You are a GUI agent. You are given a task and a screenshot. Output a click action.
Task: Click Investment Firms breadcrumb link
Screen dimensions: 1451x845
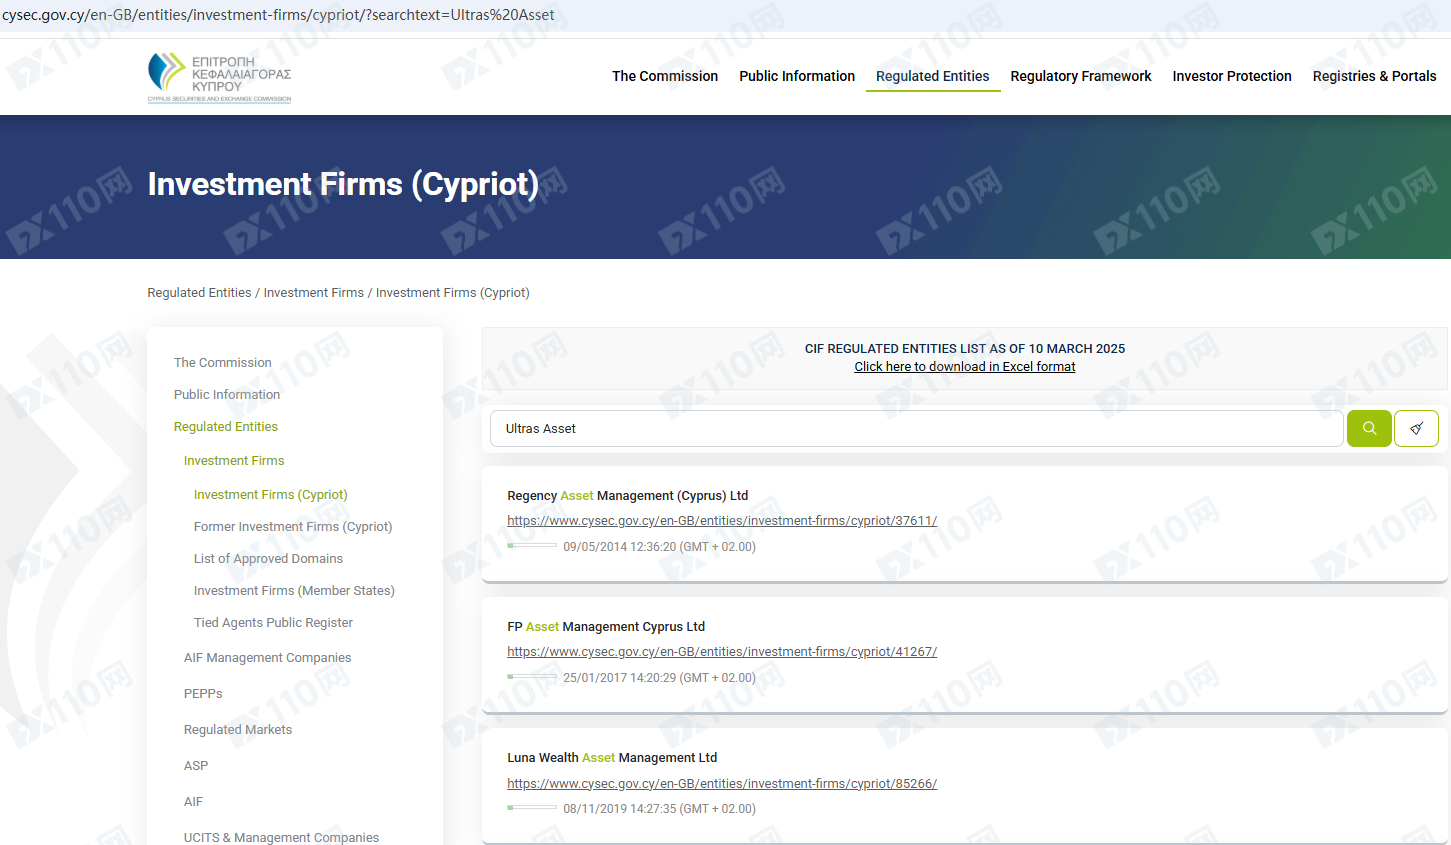[313, 293]
